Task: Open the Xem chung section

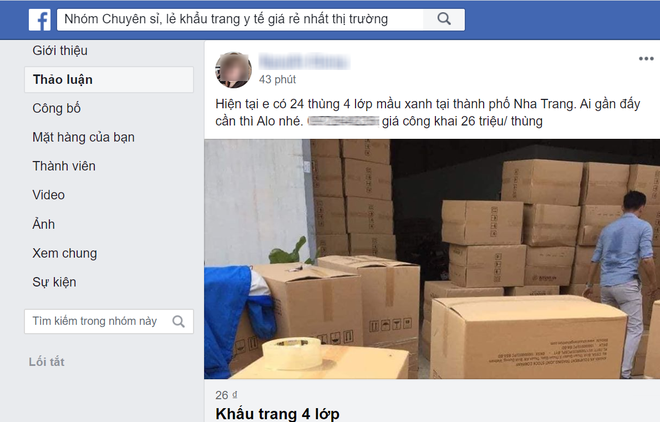Action: click(x=65, y=253)
